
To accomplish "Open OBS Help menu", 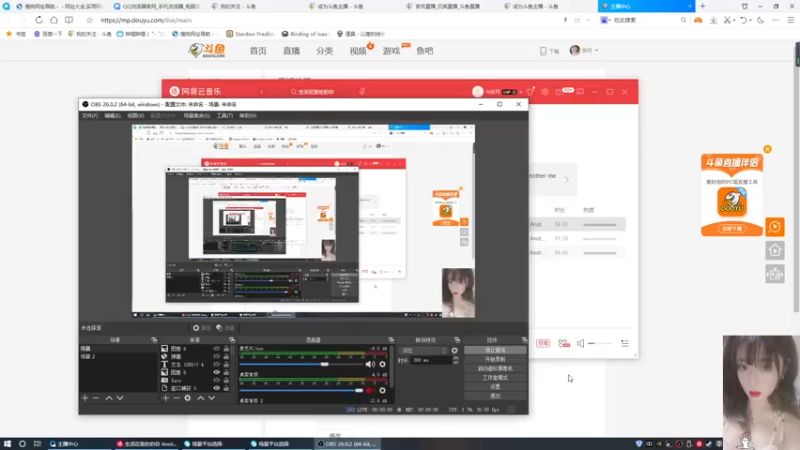I will (x=248, y=116).
